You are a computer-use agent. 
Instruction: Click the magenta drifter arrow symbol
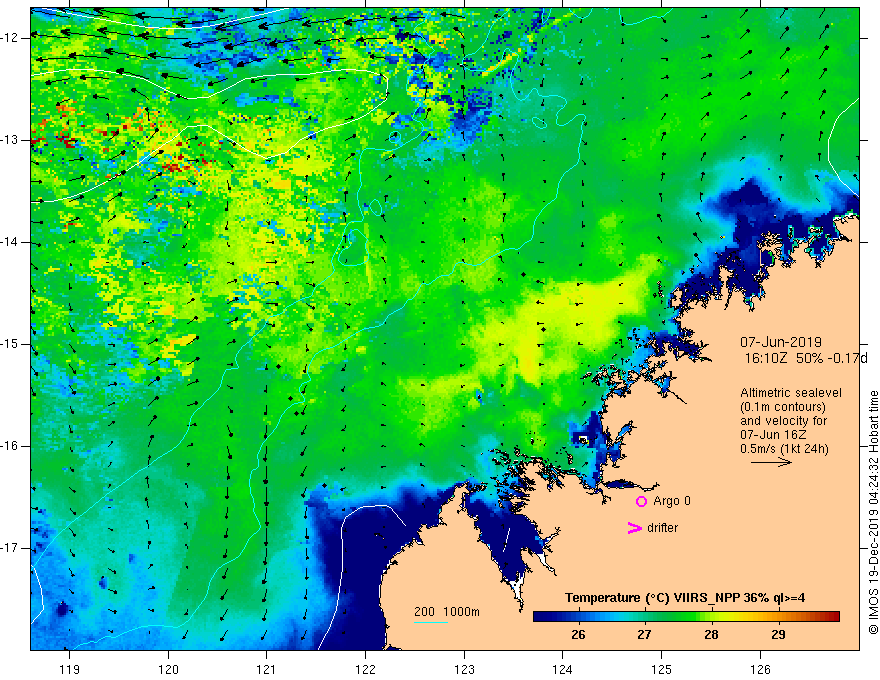point(634,528)
